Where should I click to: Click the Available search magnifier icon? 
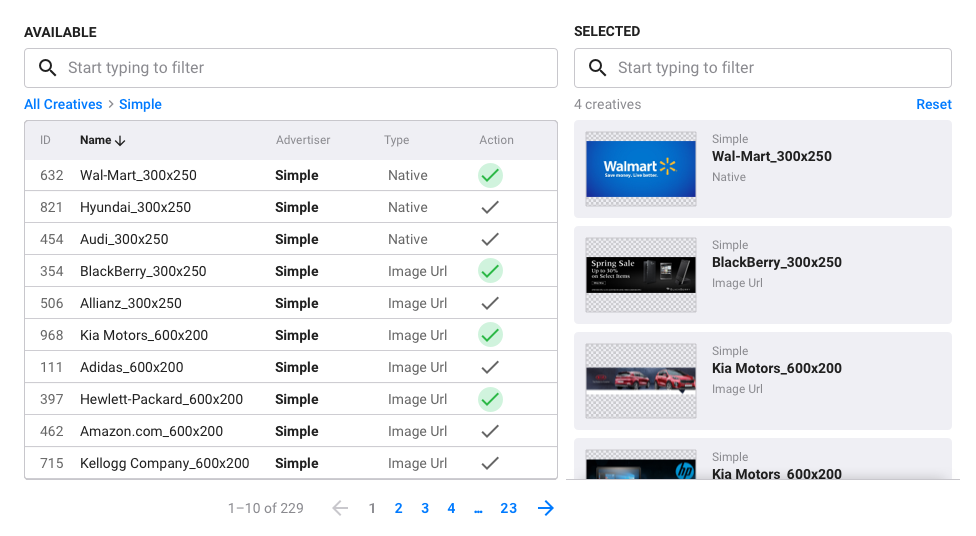pyautogui.click(x=47, y=68)
